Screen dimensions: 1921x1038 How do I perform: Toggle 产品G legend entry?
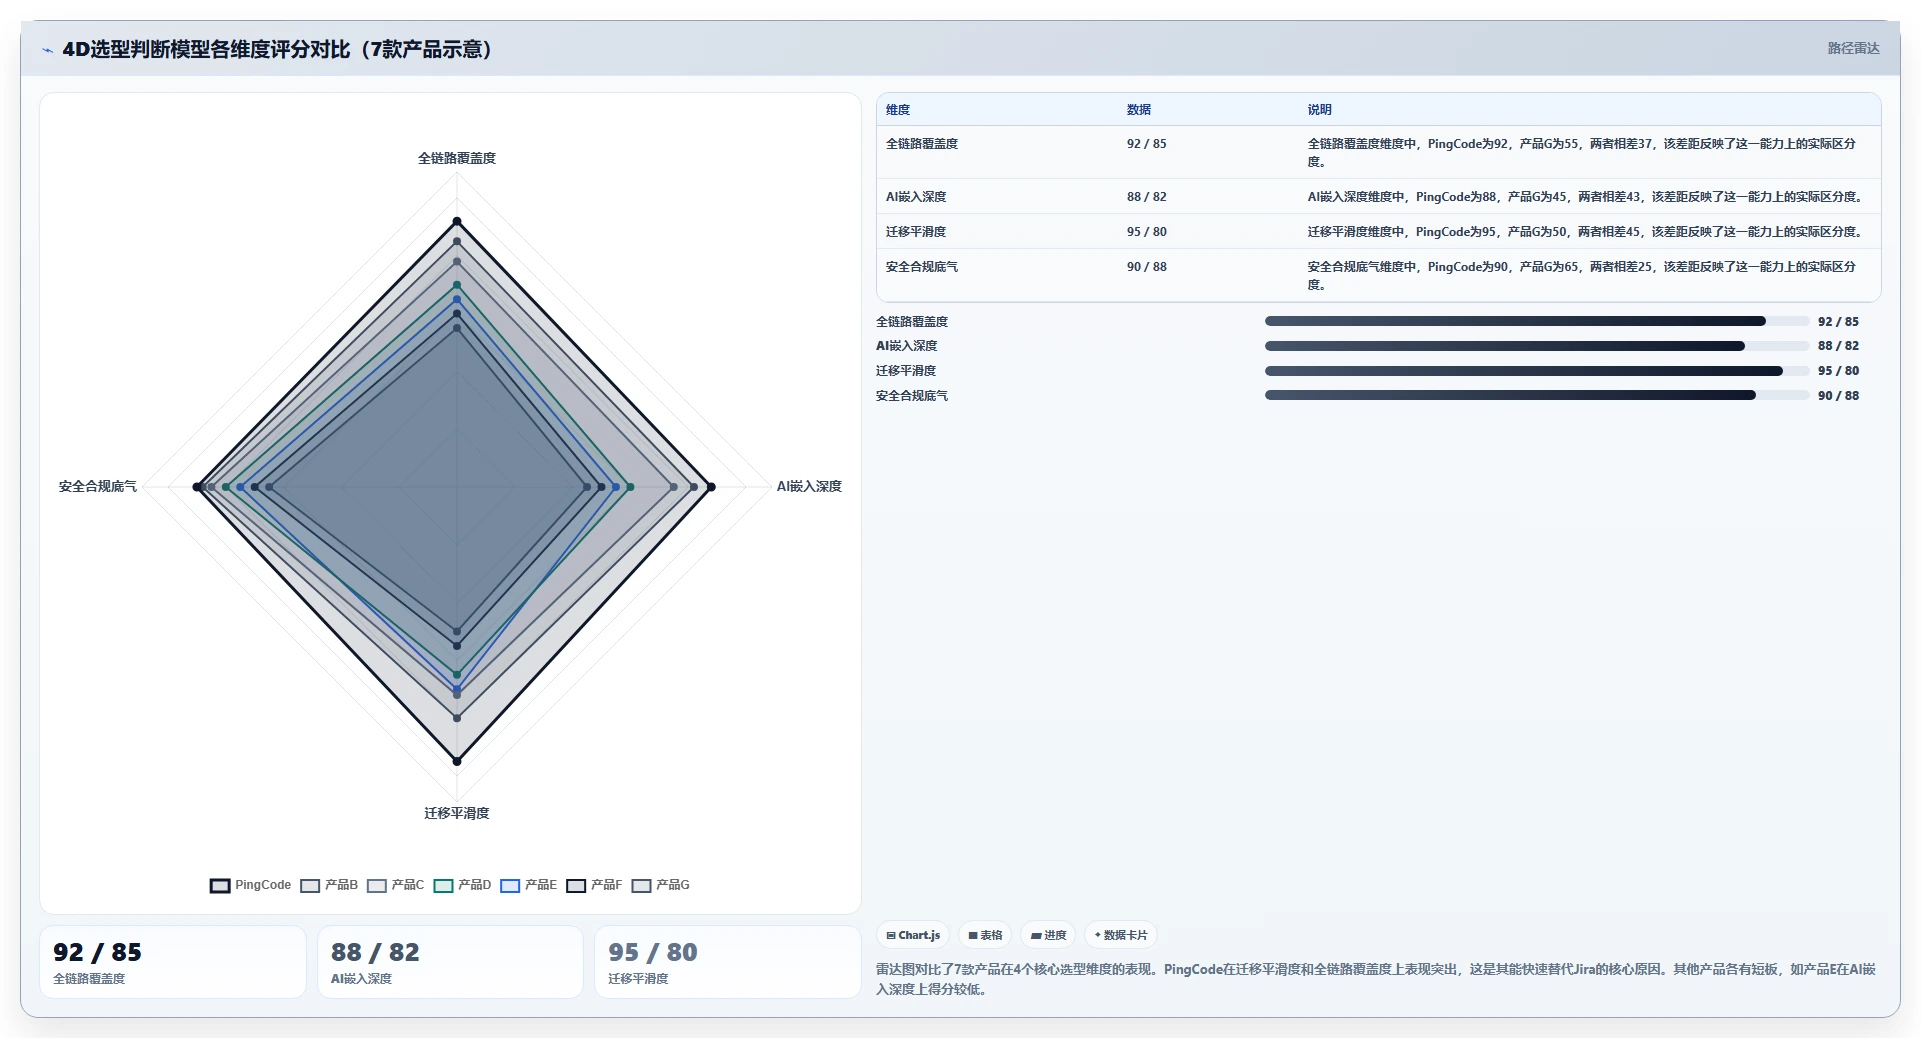coord(661,885)
